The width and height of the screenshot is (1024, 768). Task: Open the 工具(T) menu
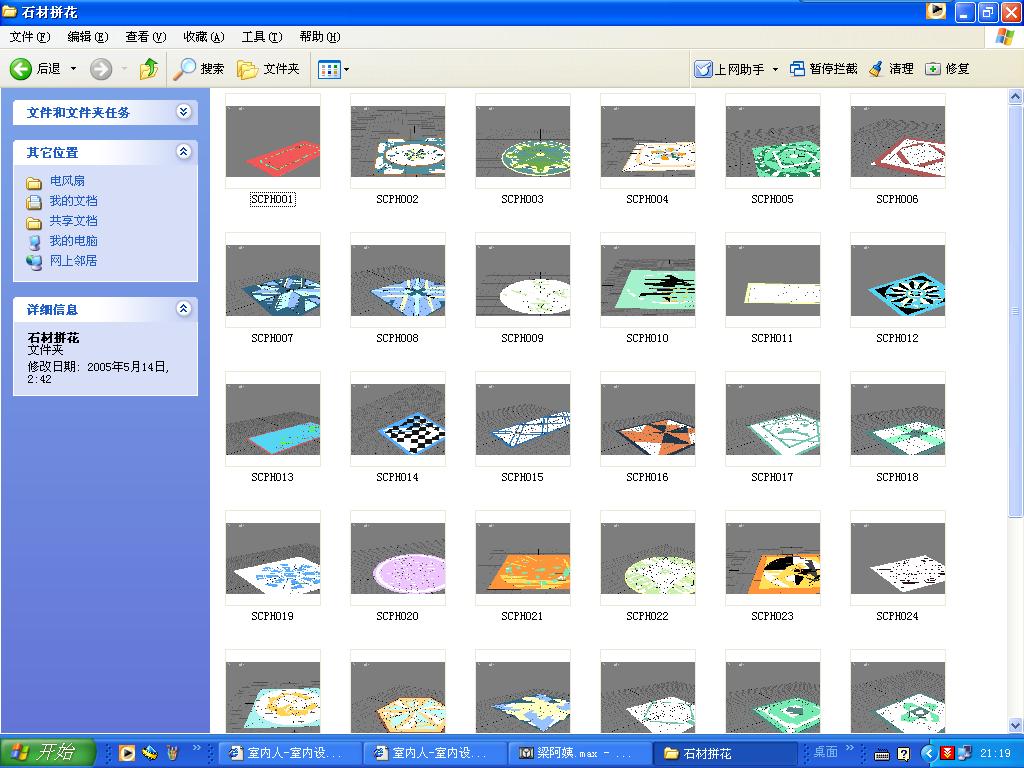(261, 37)
